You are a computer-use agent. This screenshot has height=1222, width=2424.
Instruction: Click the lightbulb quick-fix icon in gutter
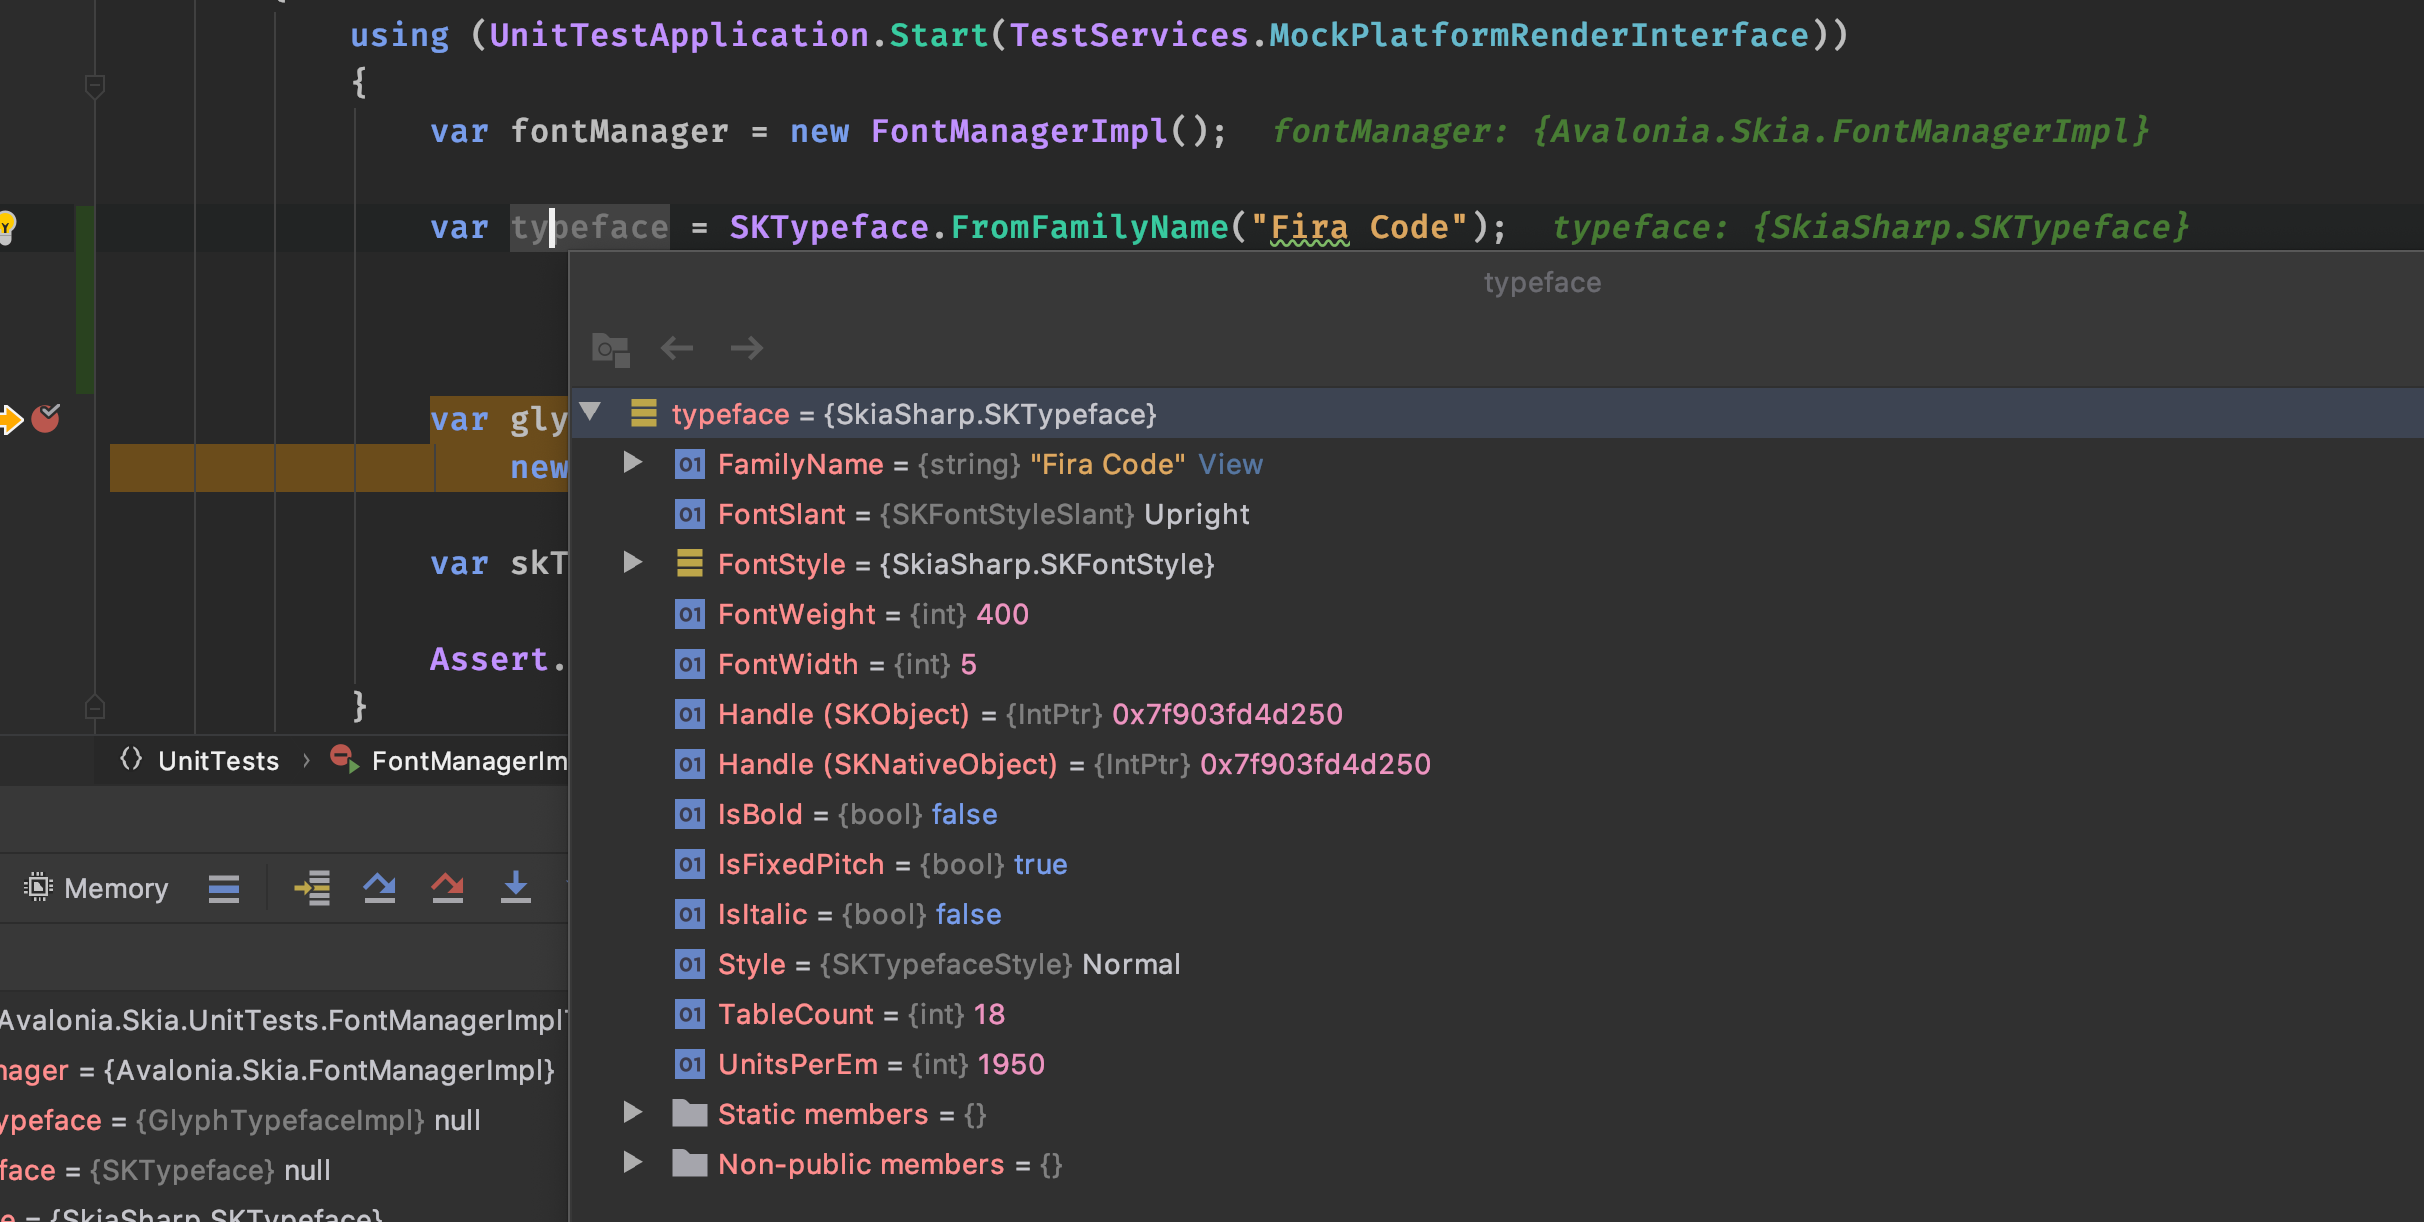click(7, 226)
